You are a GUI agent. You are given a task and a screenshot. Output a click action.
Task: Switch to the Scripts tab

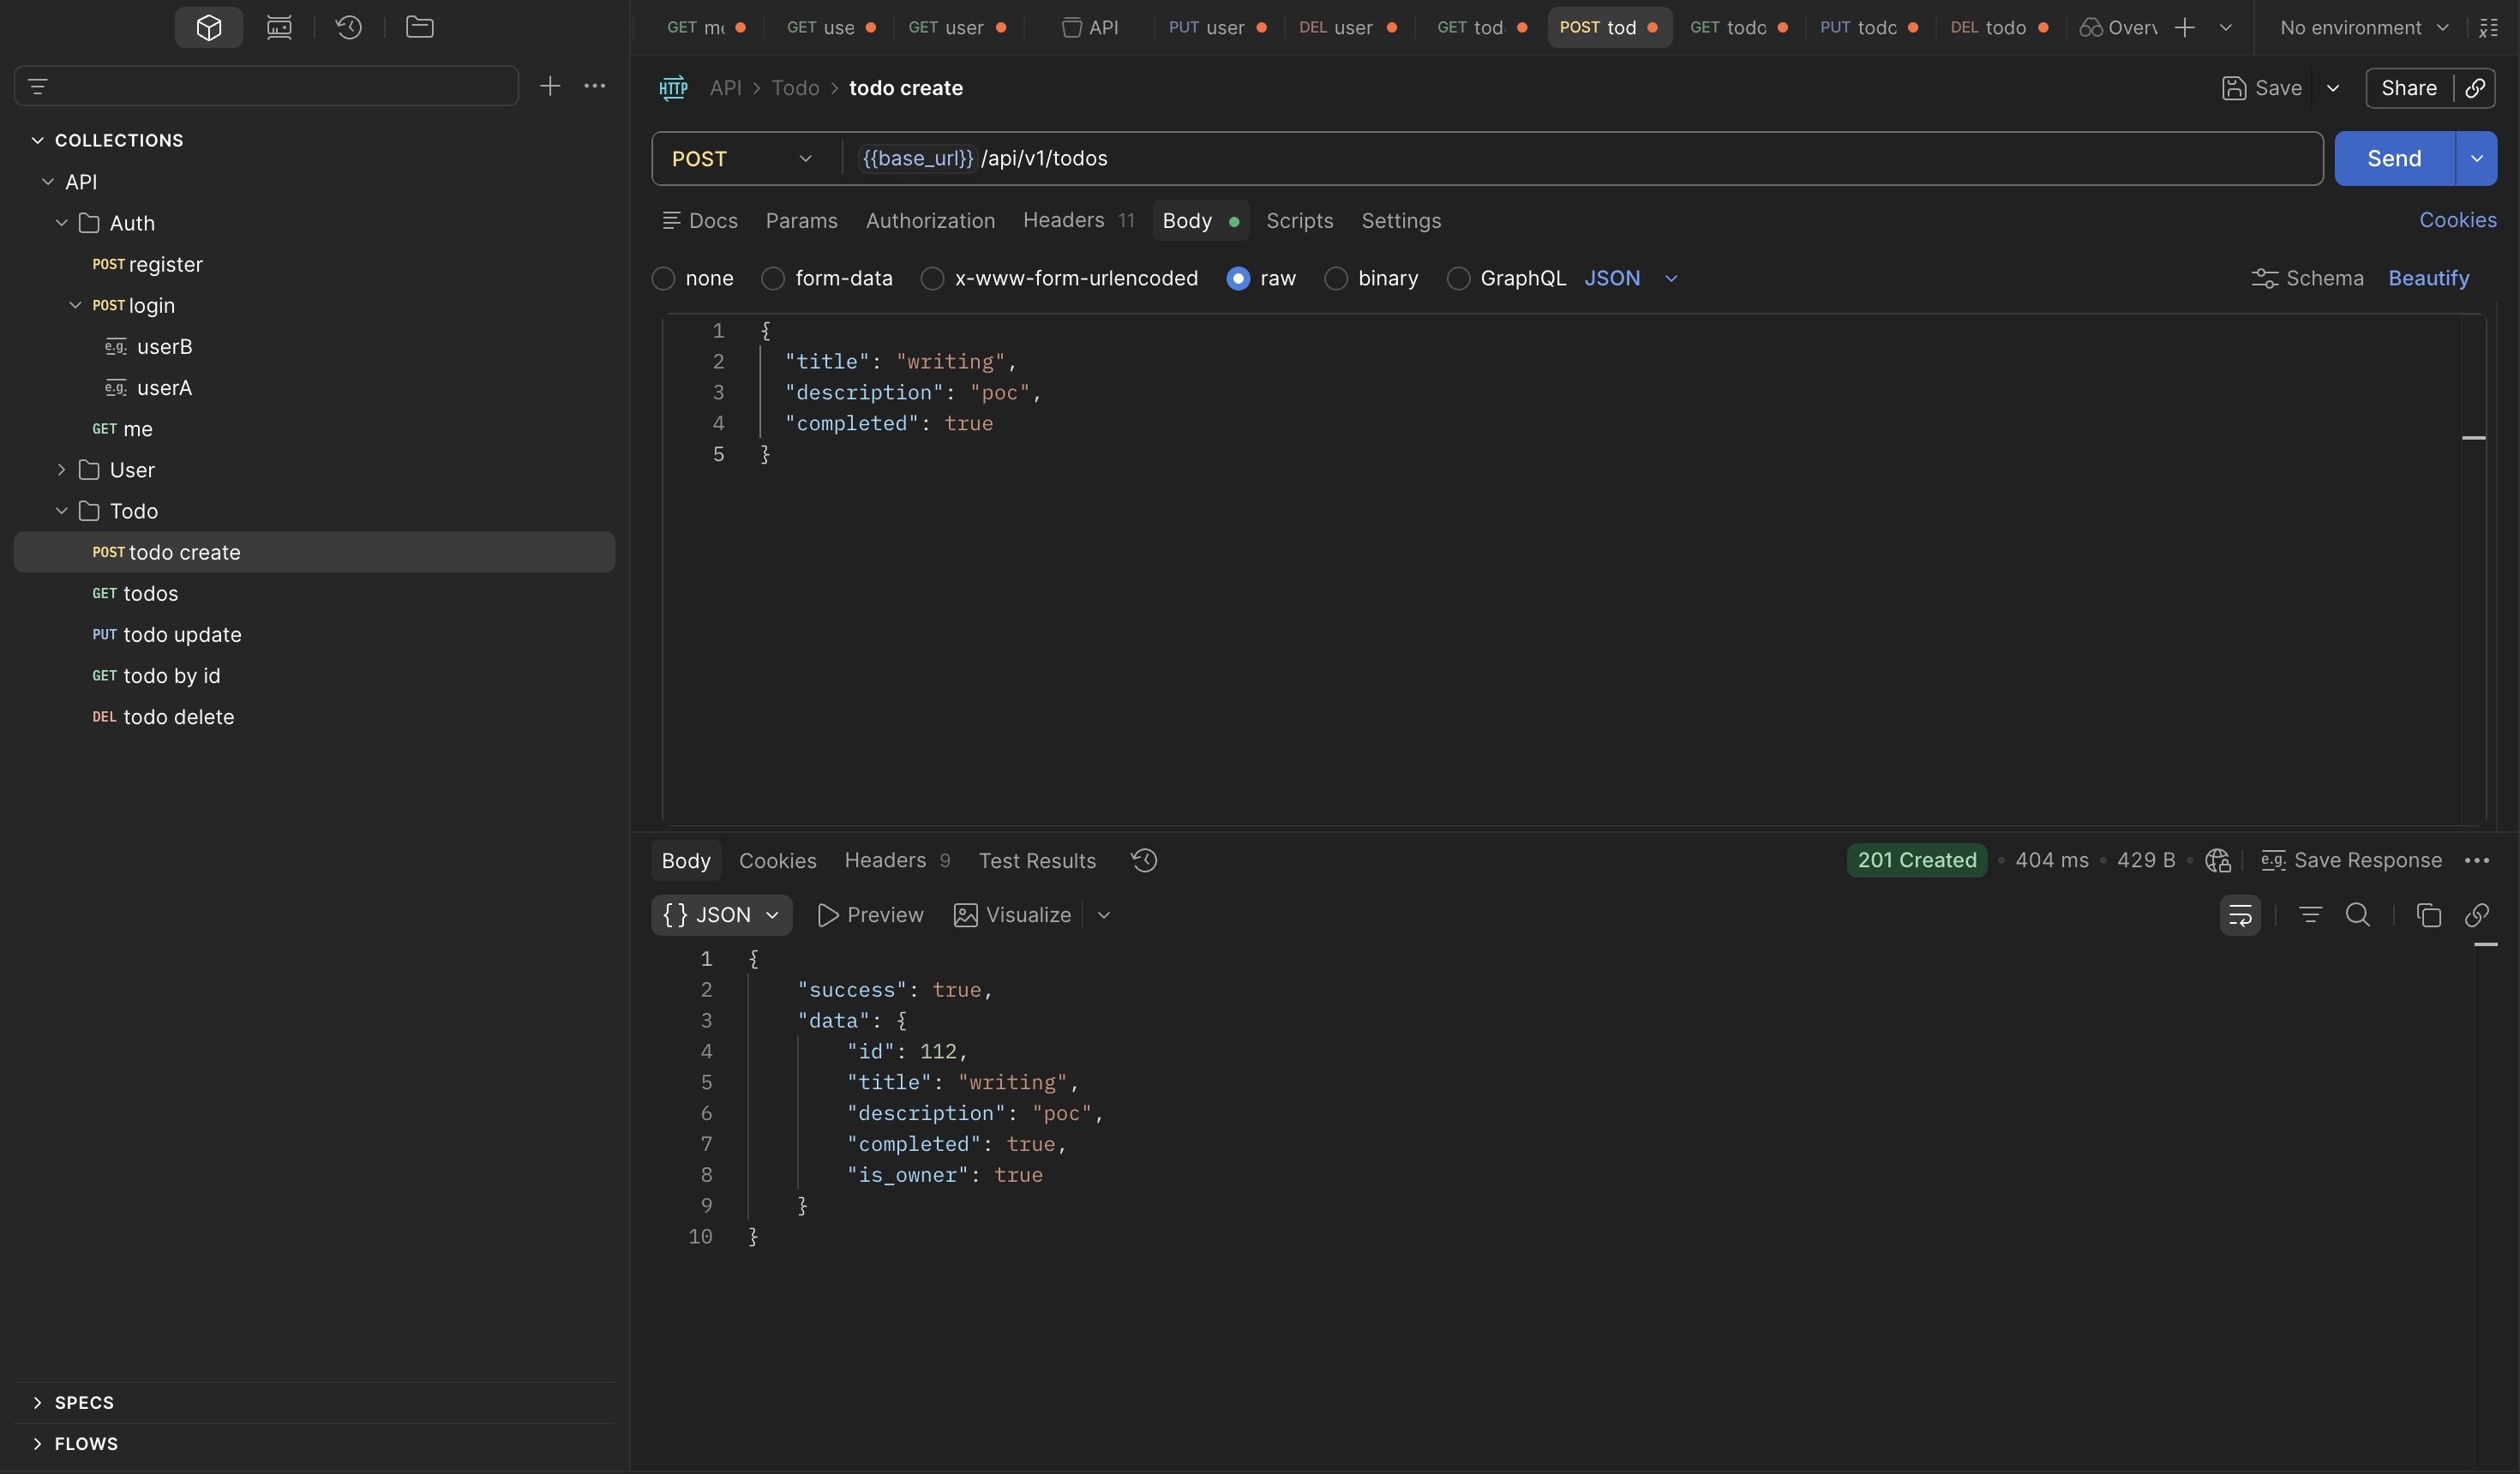pyautogui.click(x=1299, y=220)
